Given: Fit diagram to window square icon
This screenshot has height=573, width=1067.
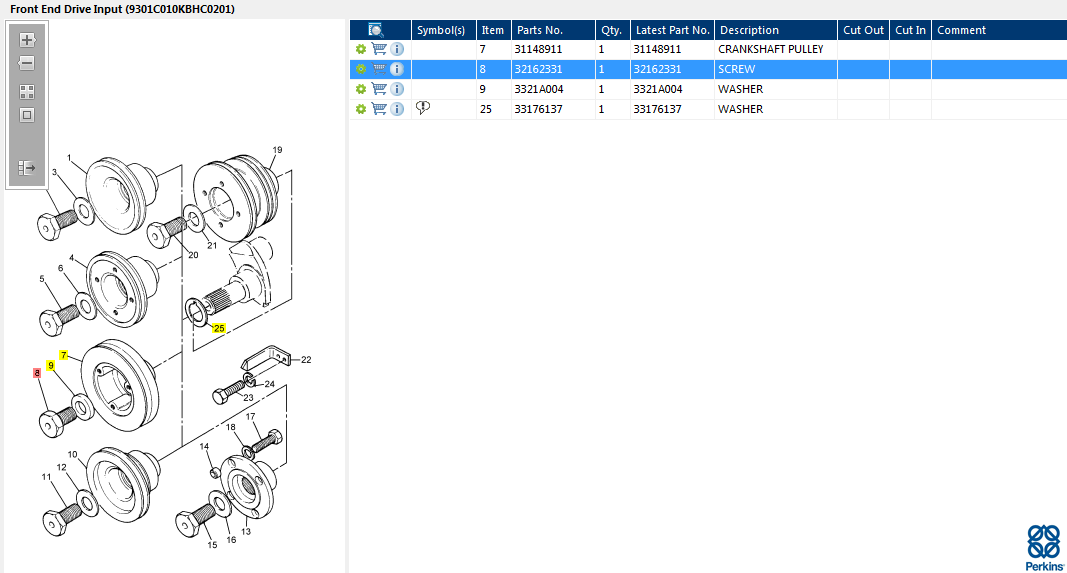Looking at the screenshot, I should [27, 115].
